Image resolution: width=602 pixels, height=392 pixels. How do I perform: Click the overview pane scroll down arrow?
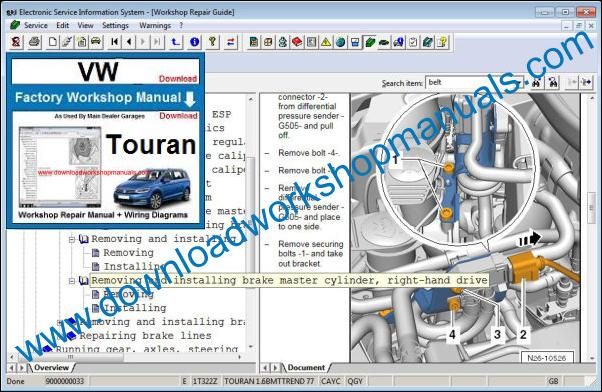click(x=250, y=347)
